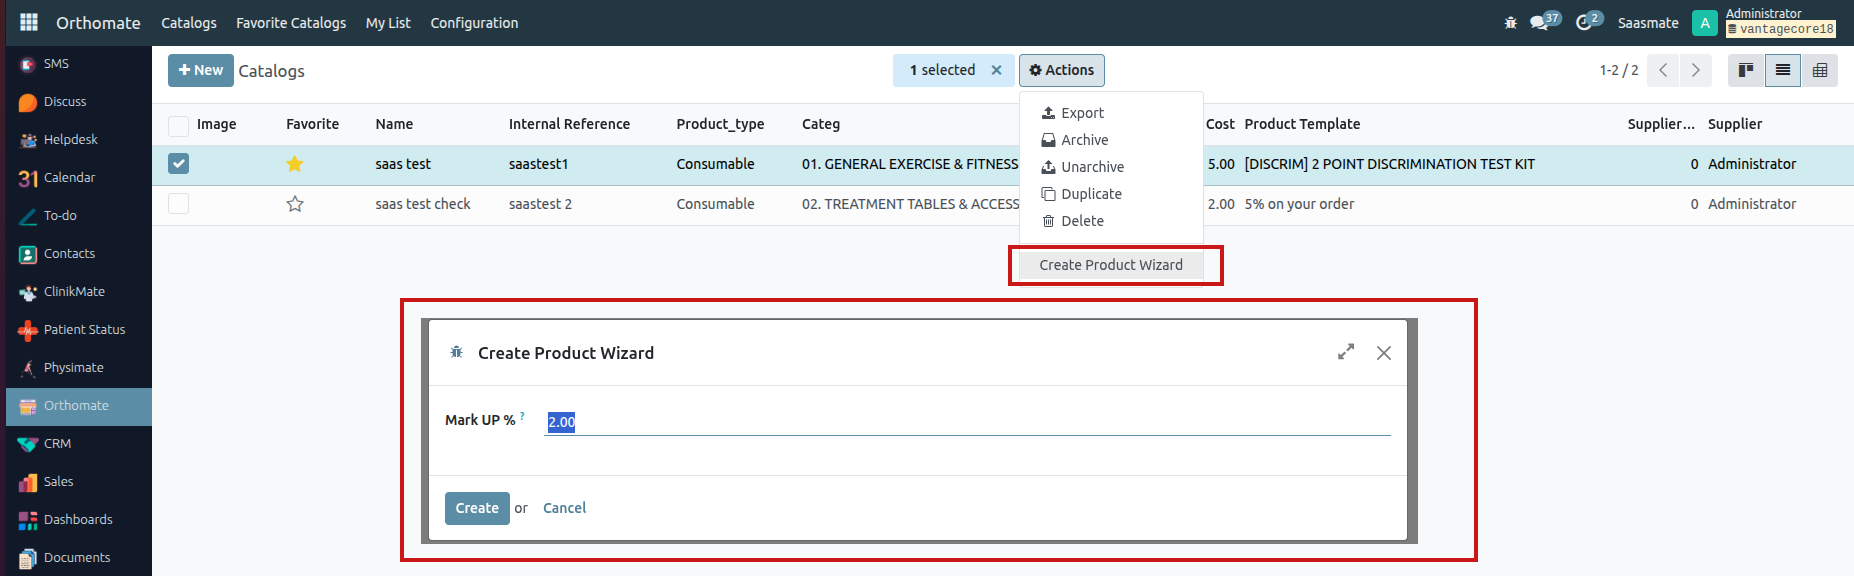Select Unarchive from Actions menu

point(1111,167)
